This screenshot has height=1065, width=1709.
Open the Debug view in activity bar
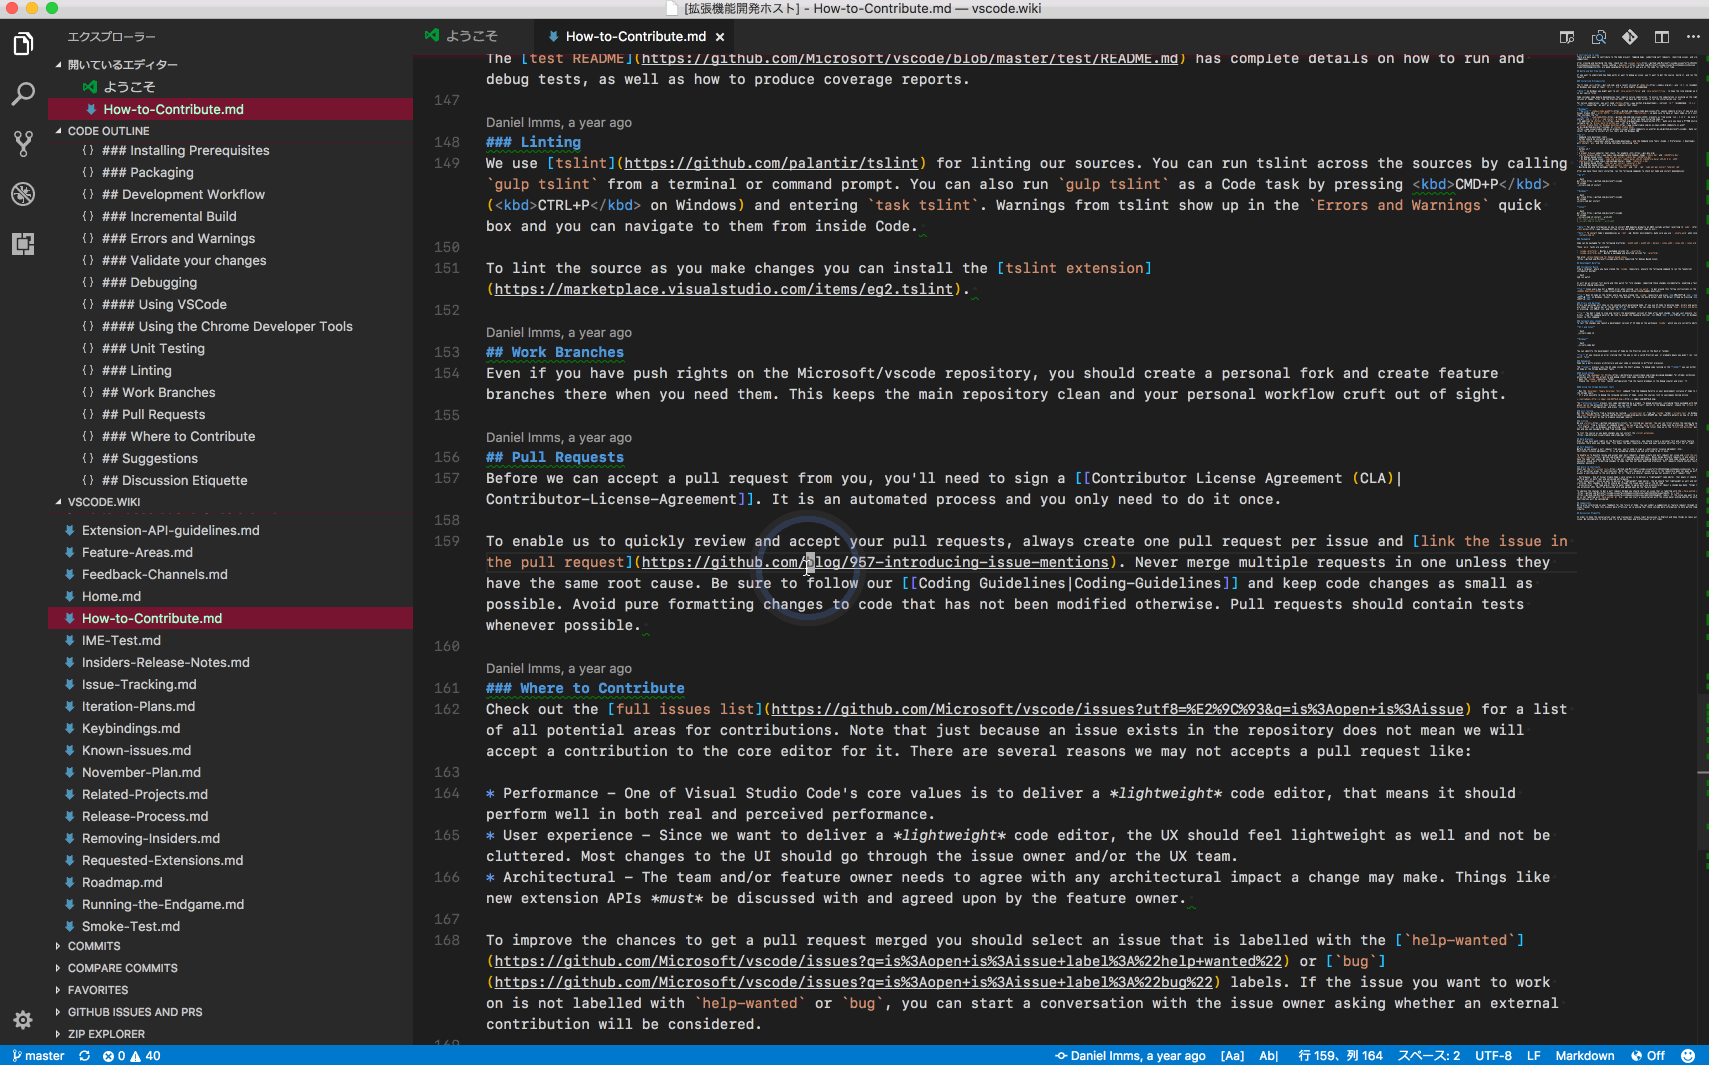pos(23,194)
